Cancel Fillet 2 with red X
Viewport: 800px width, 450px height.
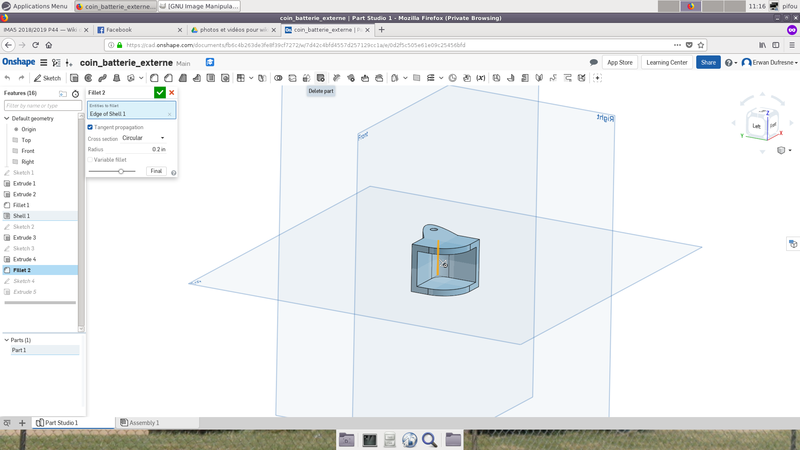tap(172, 92)
